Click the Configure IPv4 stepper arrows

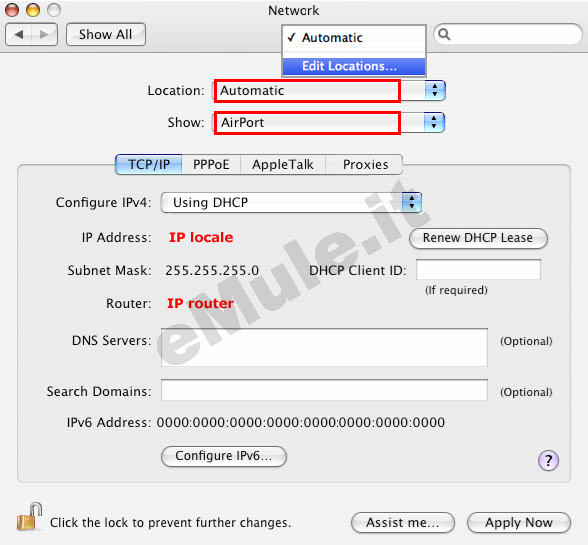(412, 203)
